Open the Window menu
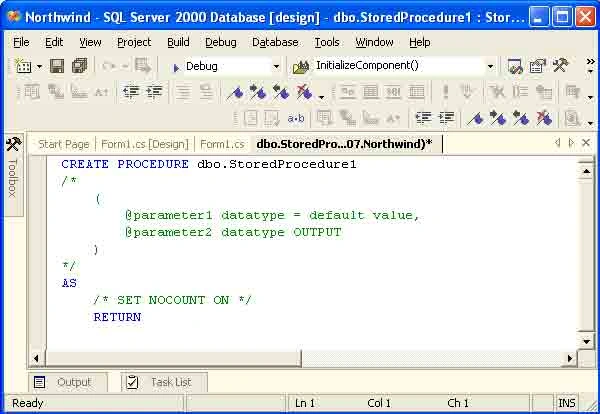This screenshot has height=414, width=600. (x=374, y=42)
